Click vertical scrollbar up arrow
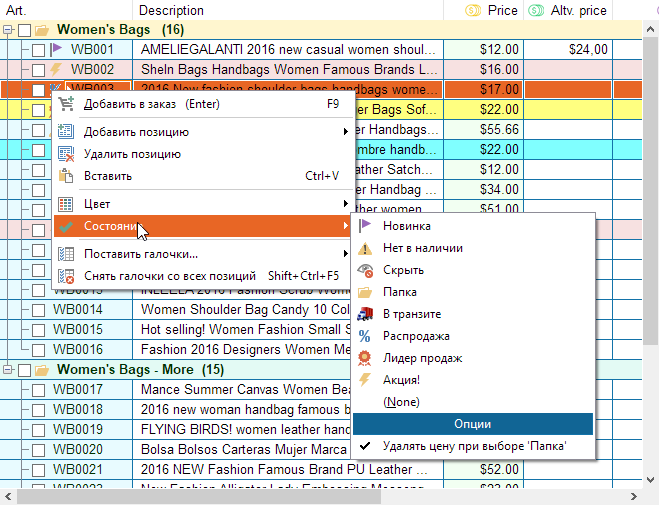The image size is (659, 505). (x=650, y=29)
